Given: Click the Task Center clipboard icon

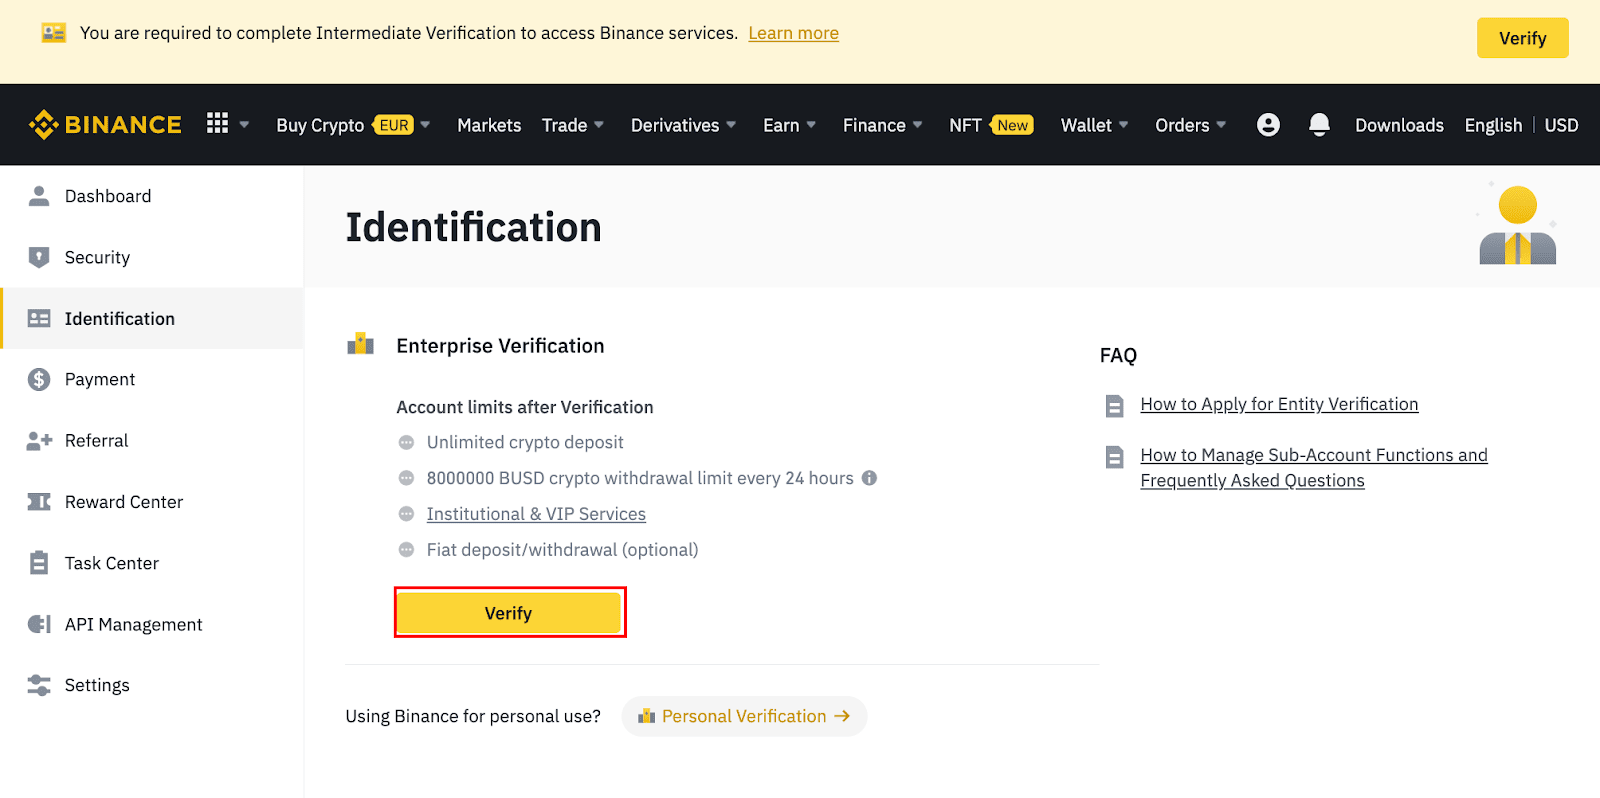Looking at the screenshot, I should [39, 563].
